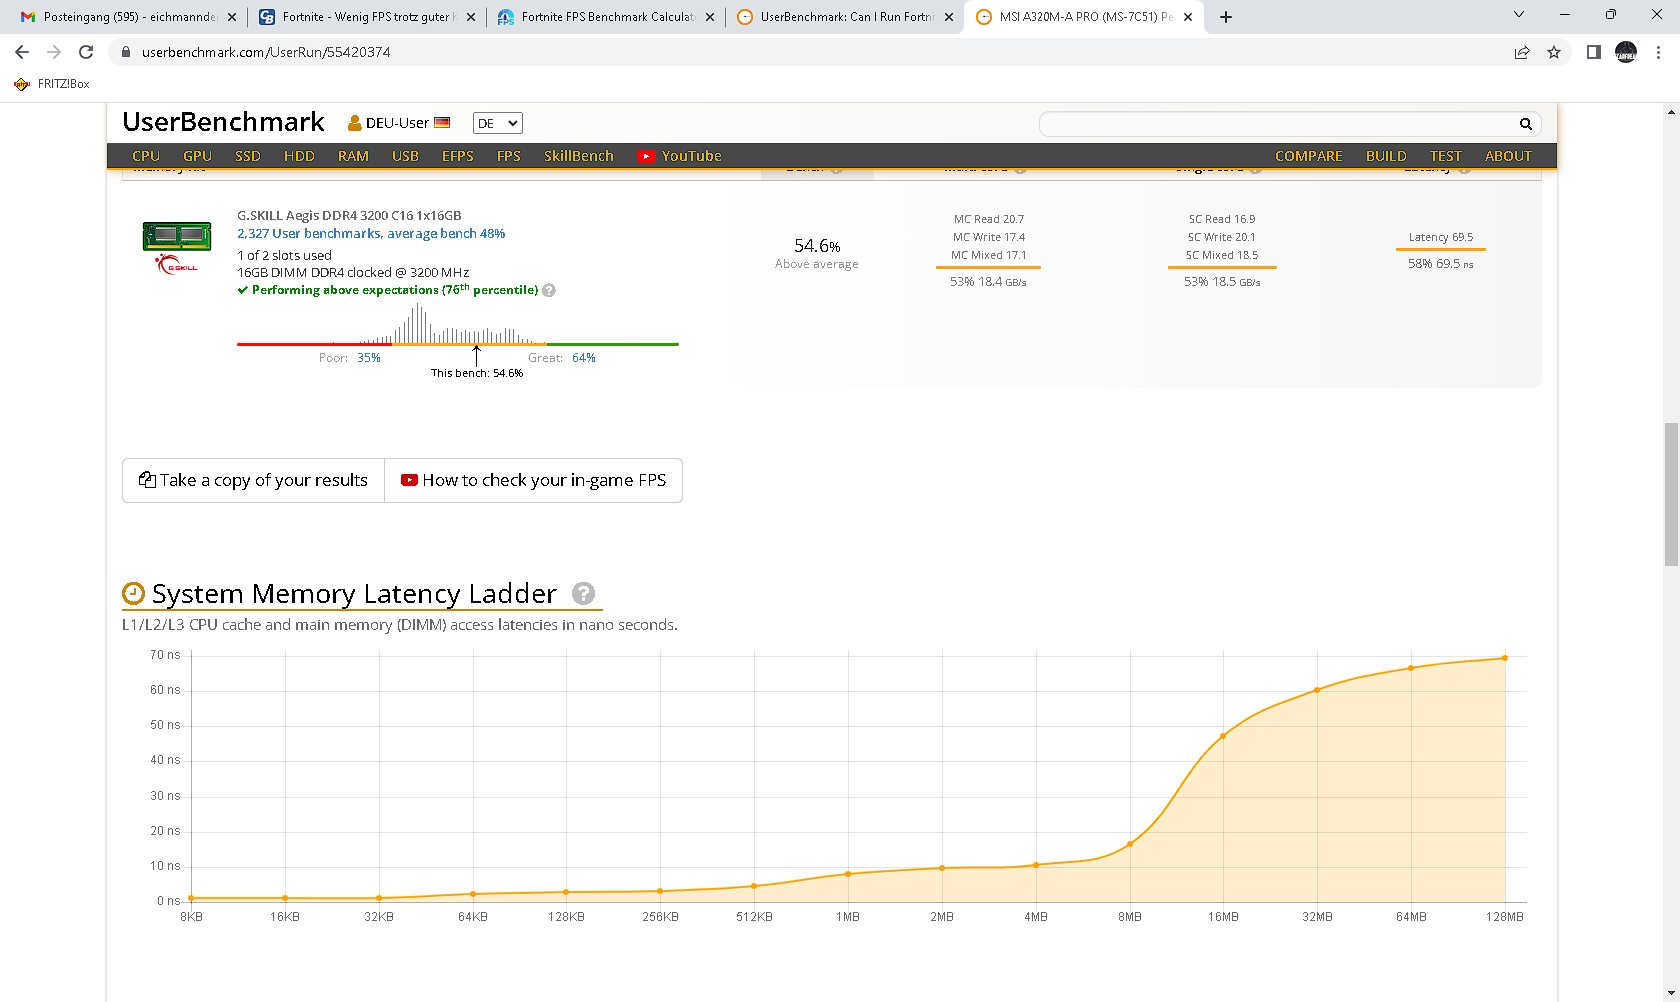Screen dimensions: 1680x1002
Task: Go to the UserBenchmark home logo
Action: point(223,122)
